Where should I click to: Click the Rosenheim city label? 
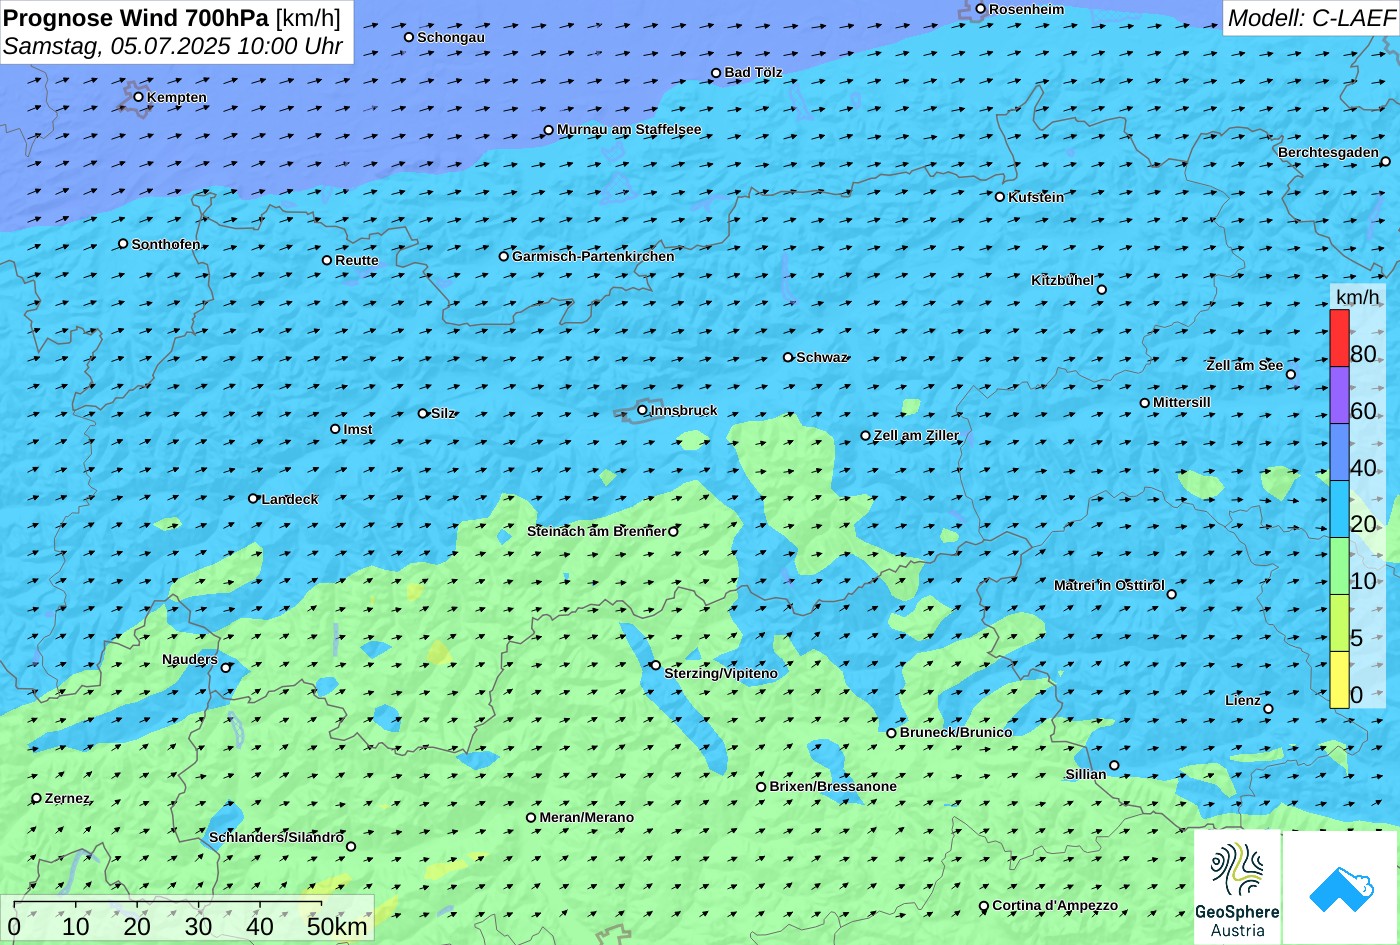coord(1027,9)
